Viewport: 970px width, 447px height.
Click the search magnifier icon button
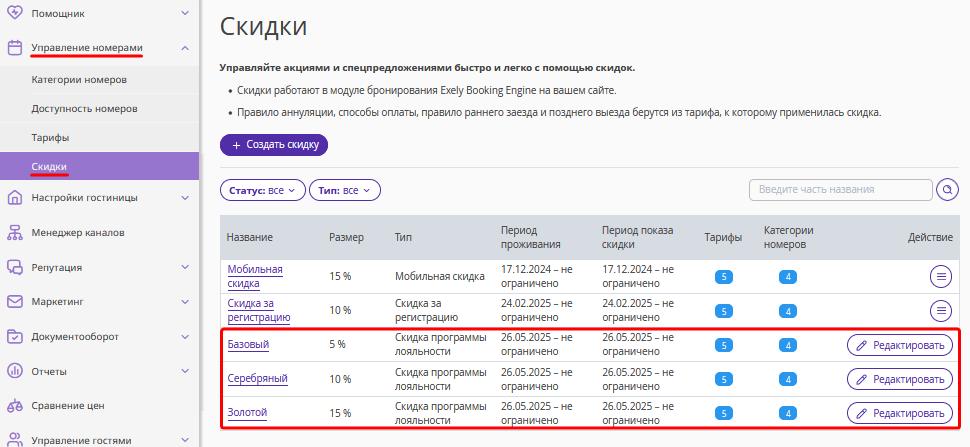pos(947,190)
